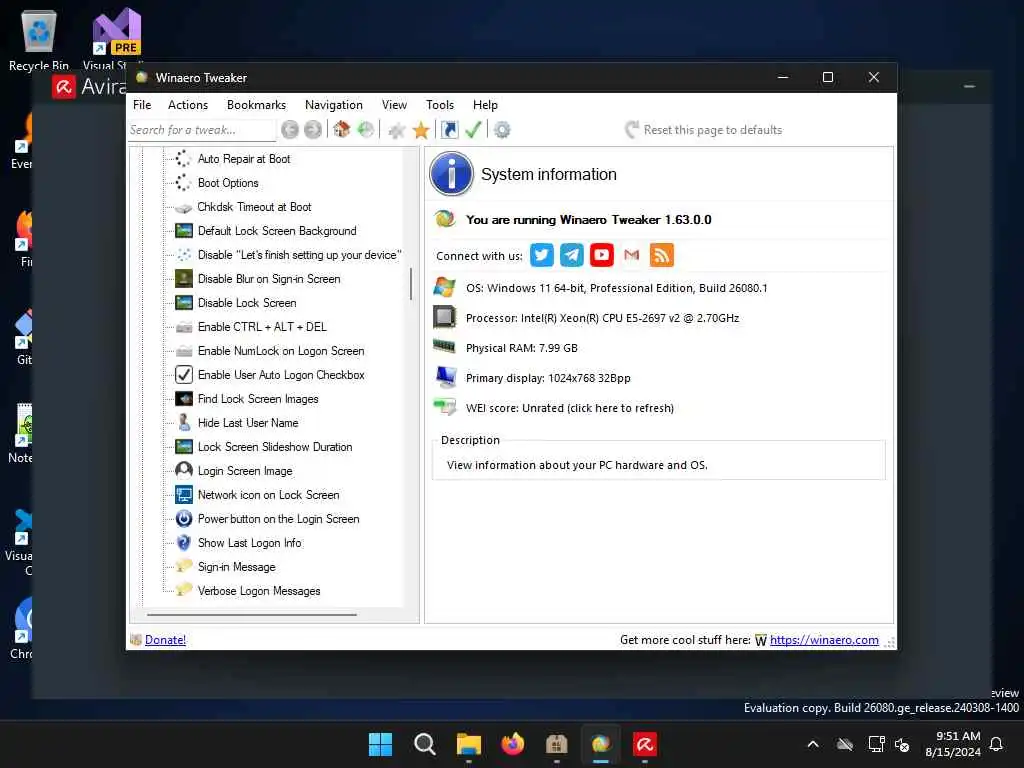Open the https://winaero.com link
1024x768 pixels.
[824, 640]
